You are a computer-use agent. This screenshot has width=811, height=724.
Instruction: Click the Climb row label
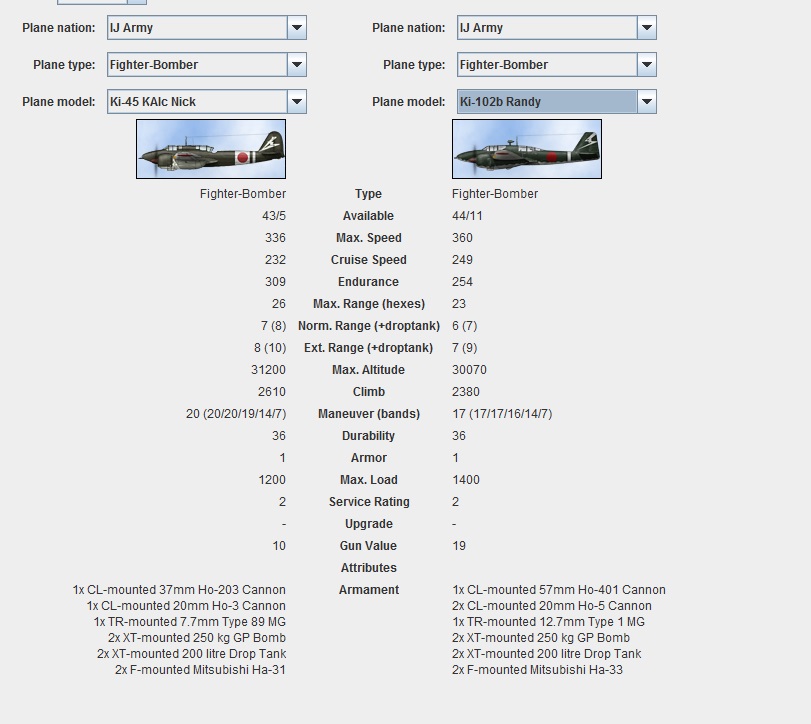pyautogui.click(x=369, y=392)
